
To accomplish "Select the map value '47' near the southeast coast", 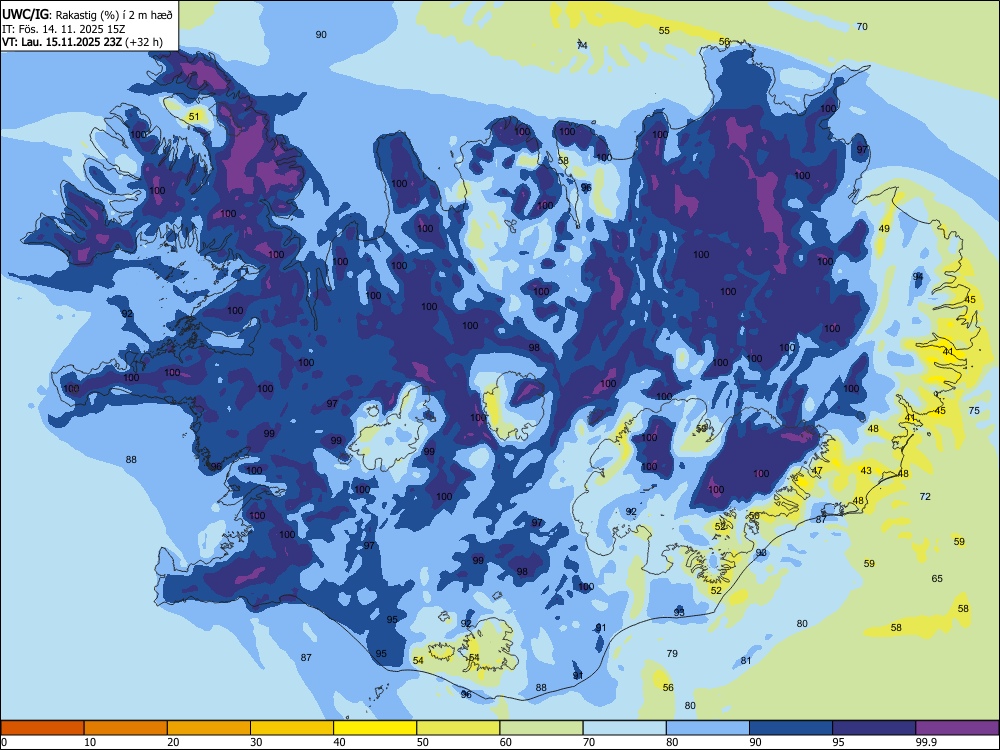I will point(817,471).
